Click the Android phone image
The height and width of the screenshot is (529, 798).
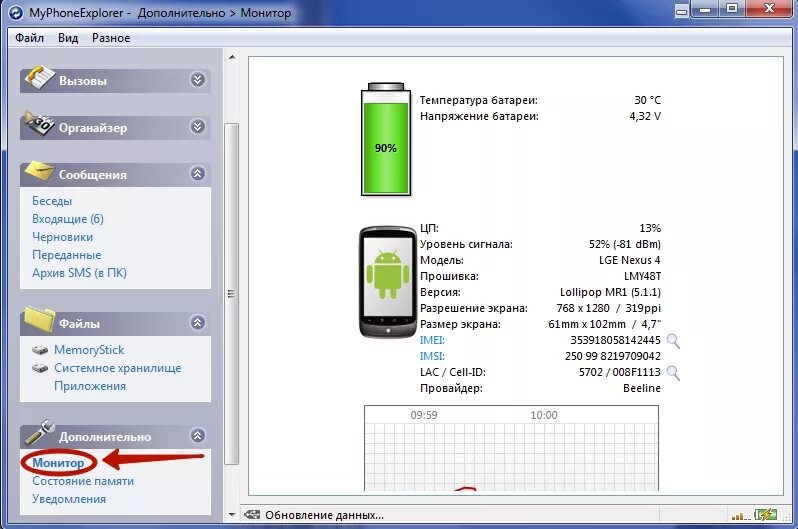tap(388, 282)
